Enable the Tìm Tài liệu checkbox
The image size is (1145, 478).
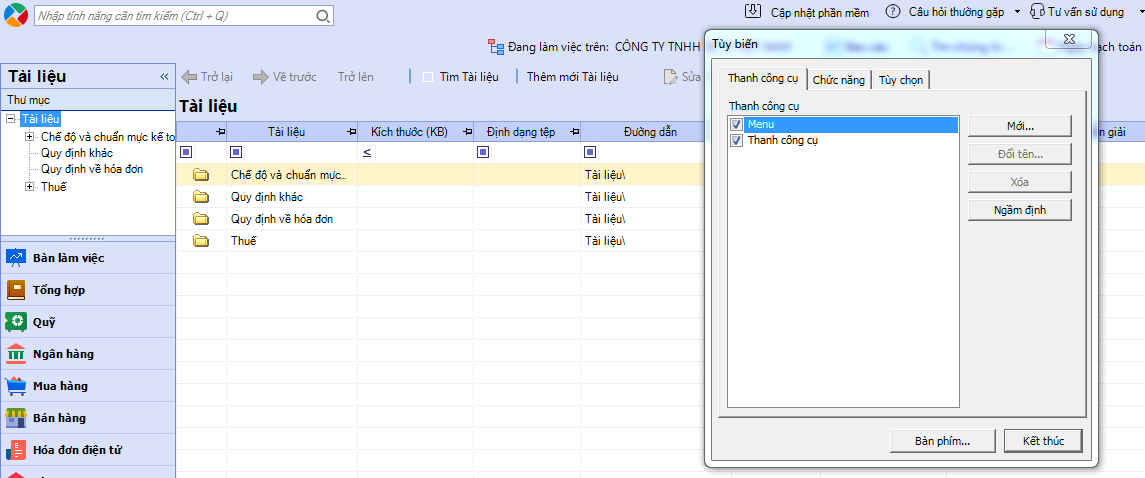click(x=428, y=77)
